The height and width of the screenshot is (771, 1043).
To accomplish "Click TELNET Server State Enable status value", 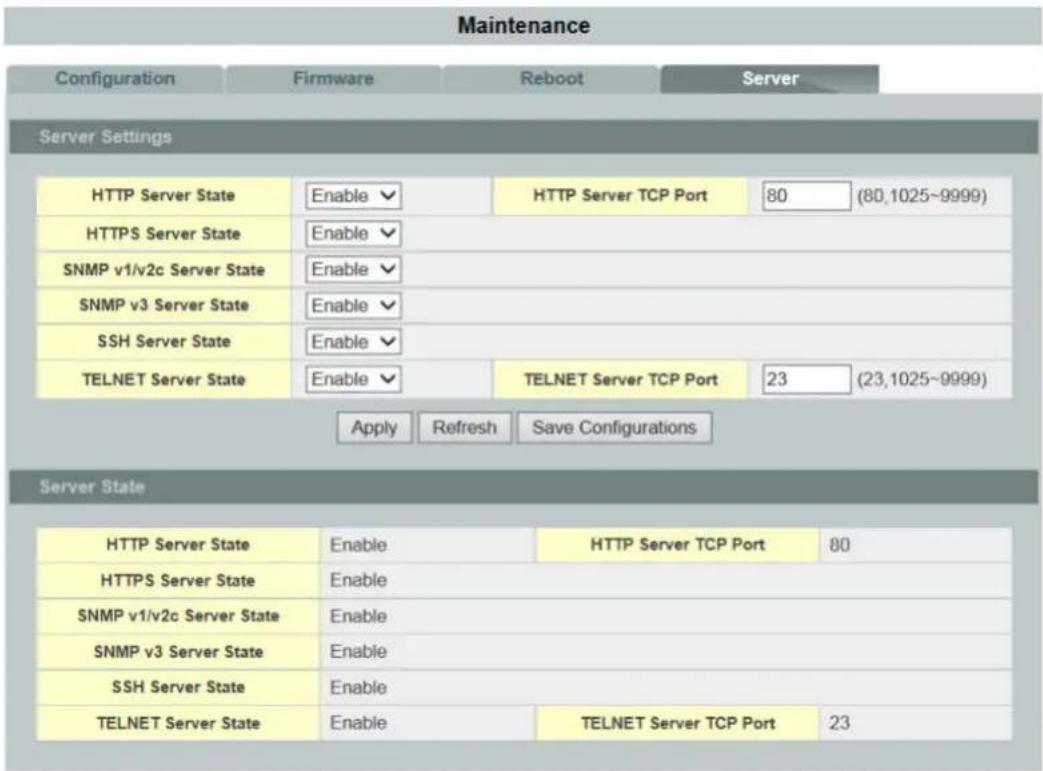I will [x=359, y=722].
